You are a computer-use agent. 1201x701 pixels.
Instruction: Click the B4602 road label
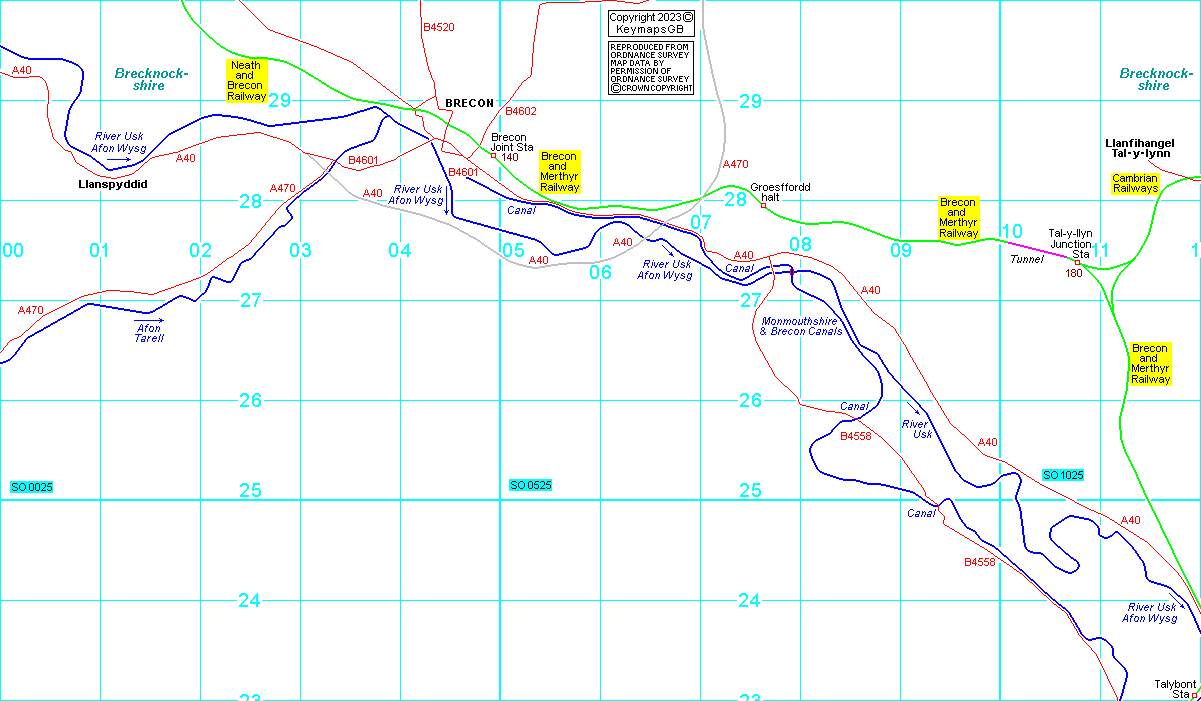(521, 112)
